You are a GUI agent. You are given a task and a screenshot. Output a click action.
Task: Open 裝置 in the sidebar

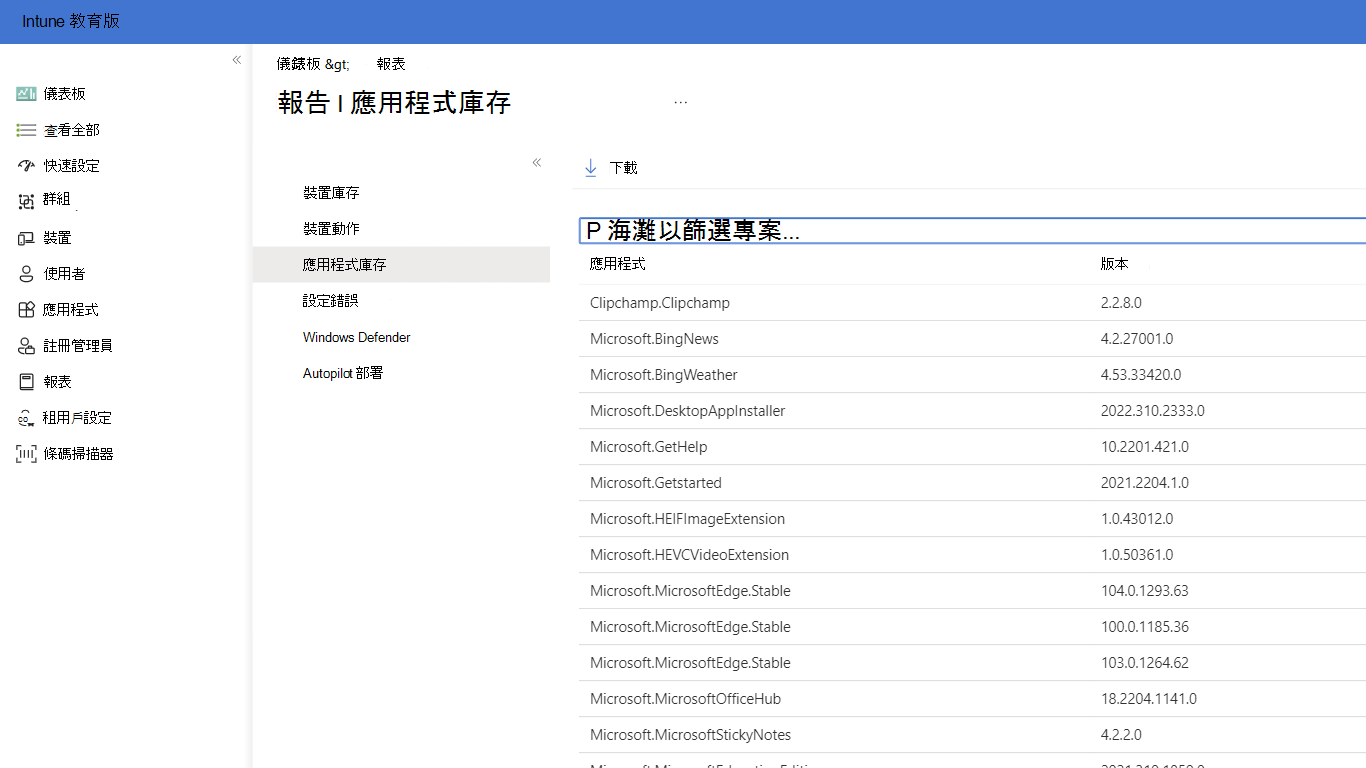tap(58, 238)
